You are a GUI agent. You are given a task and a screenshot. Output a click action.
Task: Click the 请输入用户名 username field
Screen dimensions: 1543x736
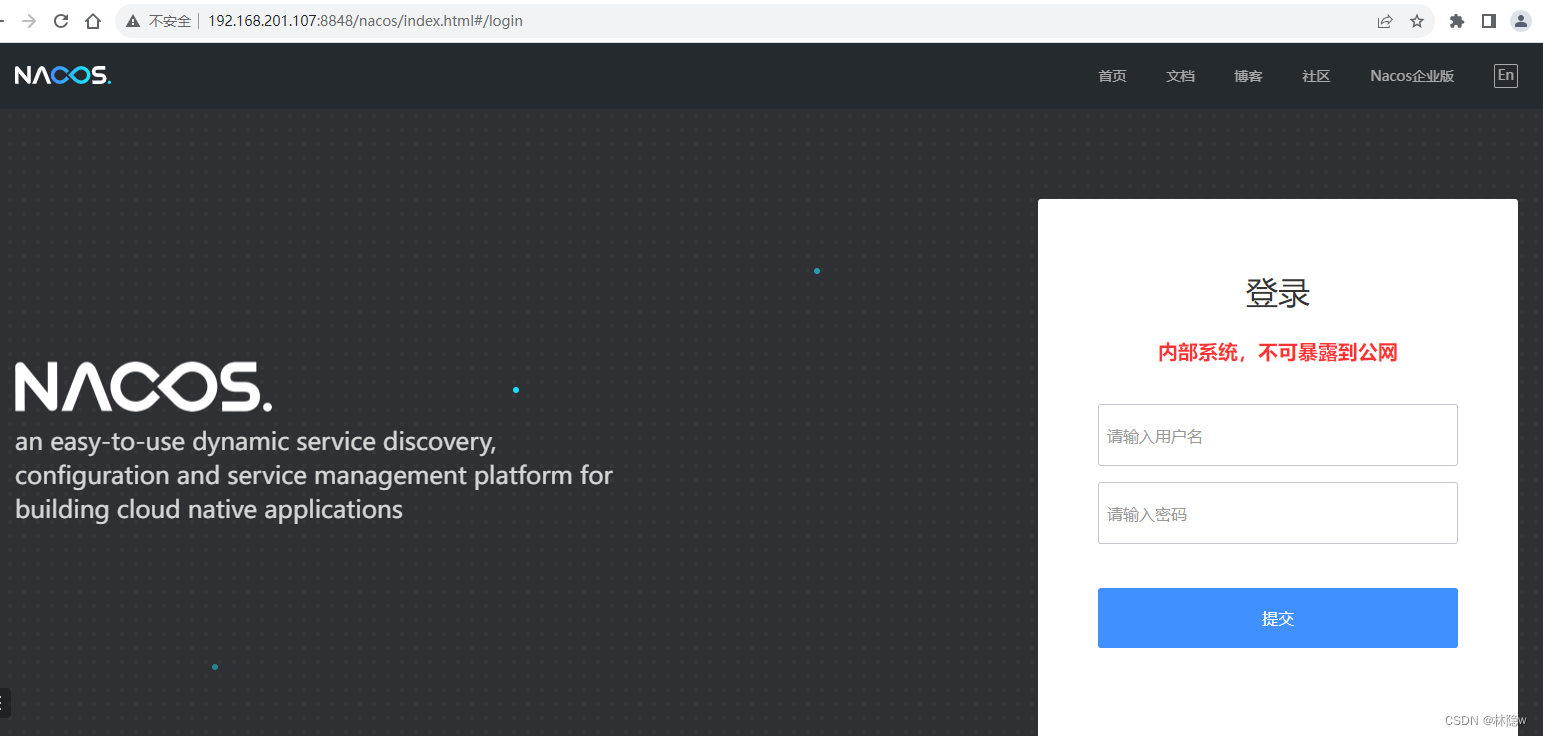(1277, 435)
